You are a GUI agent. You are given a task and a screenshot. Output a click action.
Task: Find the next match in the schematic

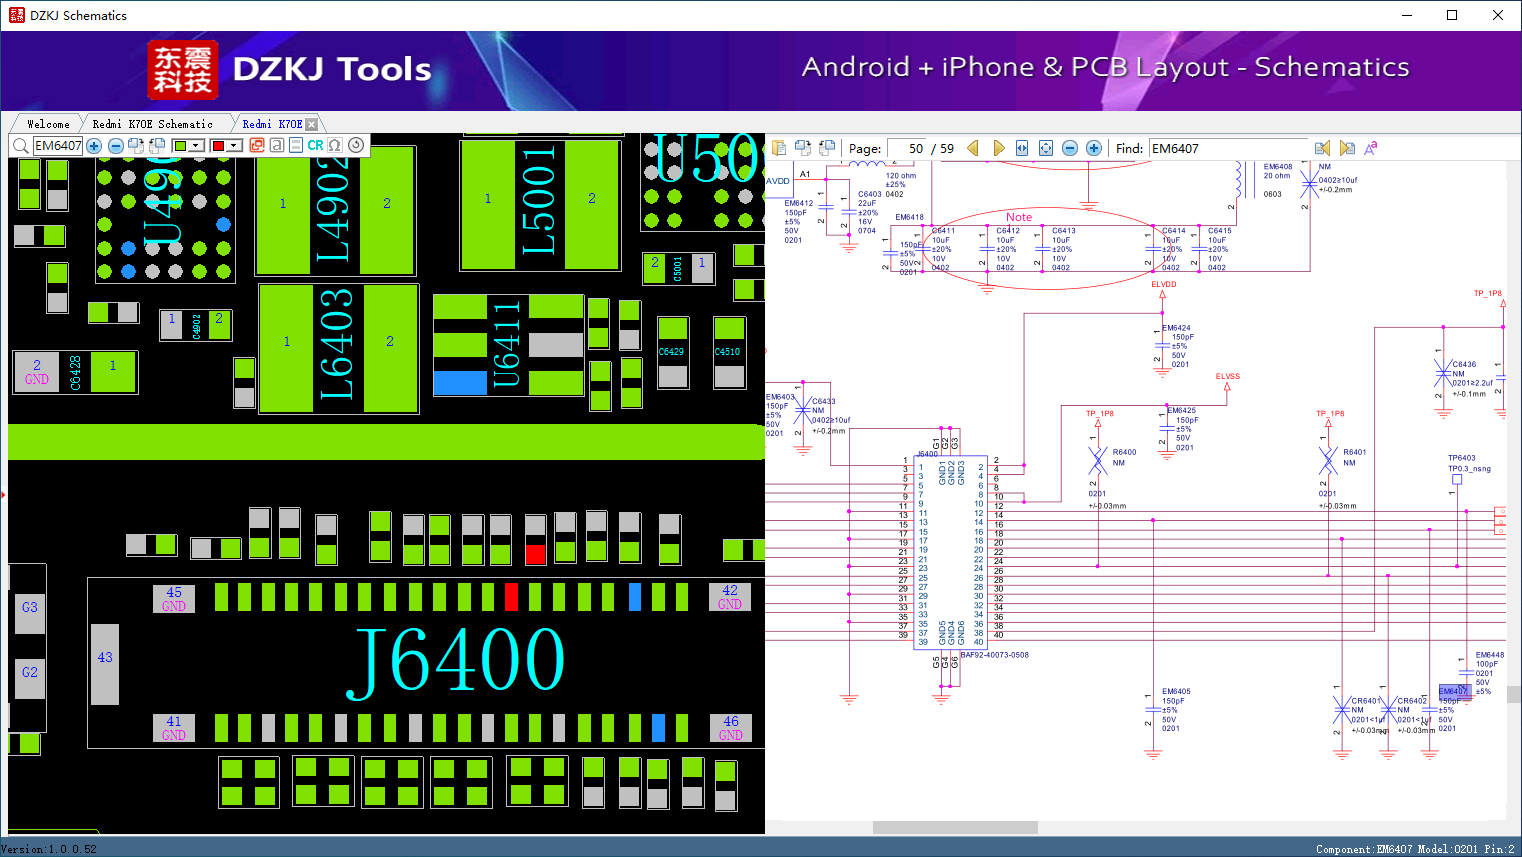point(1346,148)
